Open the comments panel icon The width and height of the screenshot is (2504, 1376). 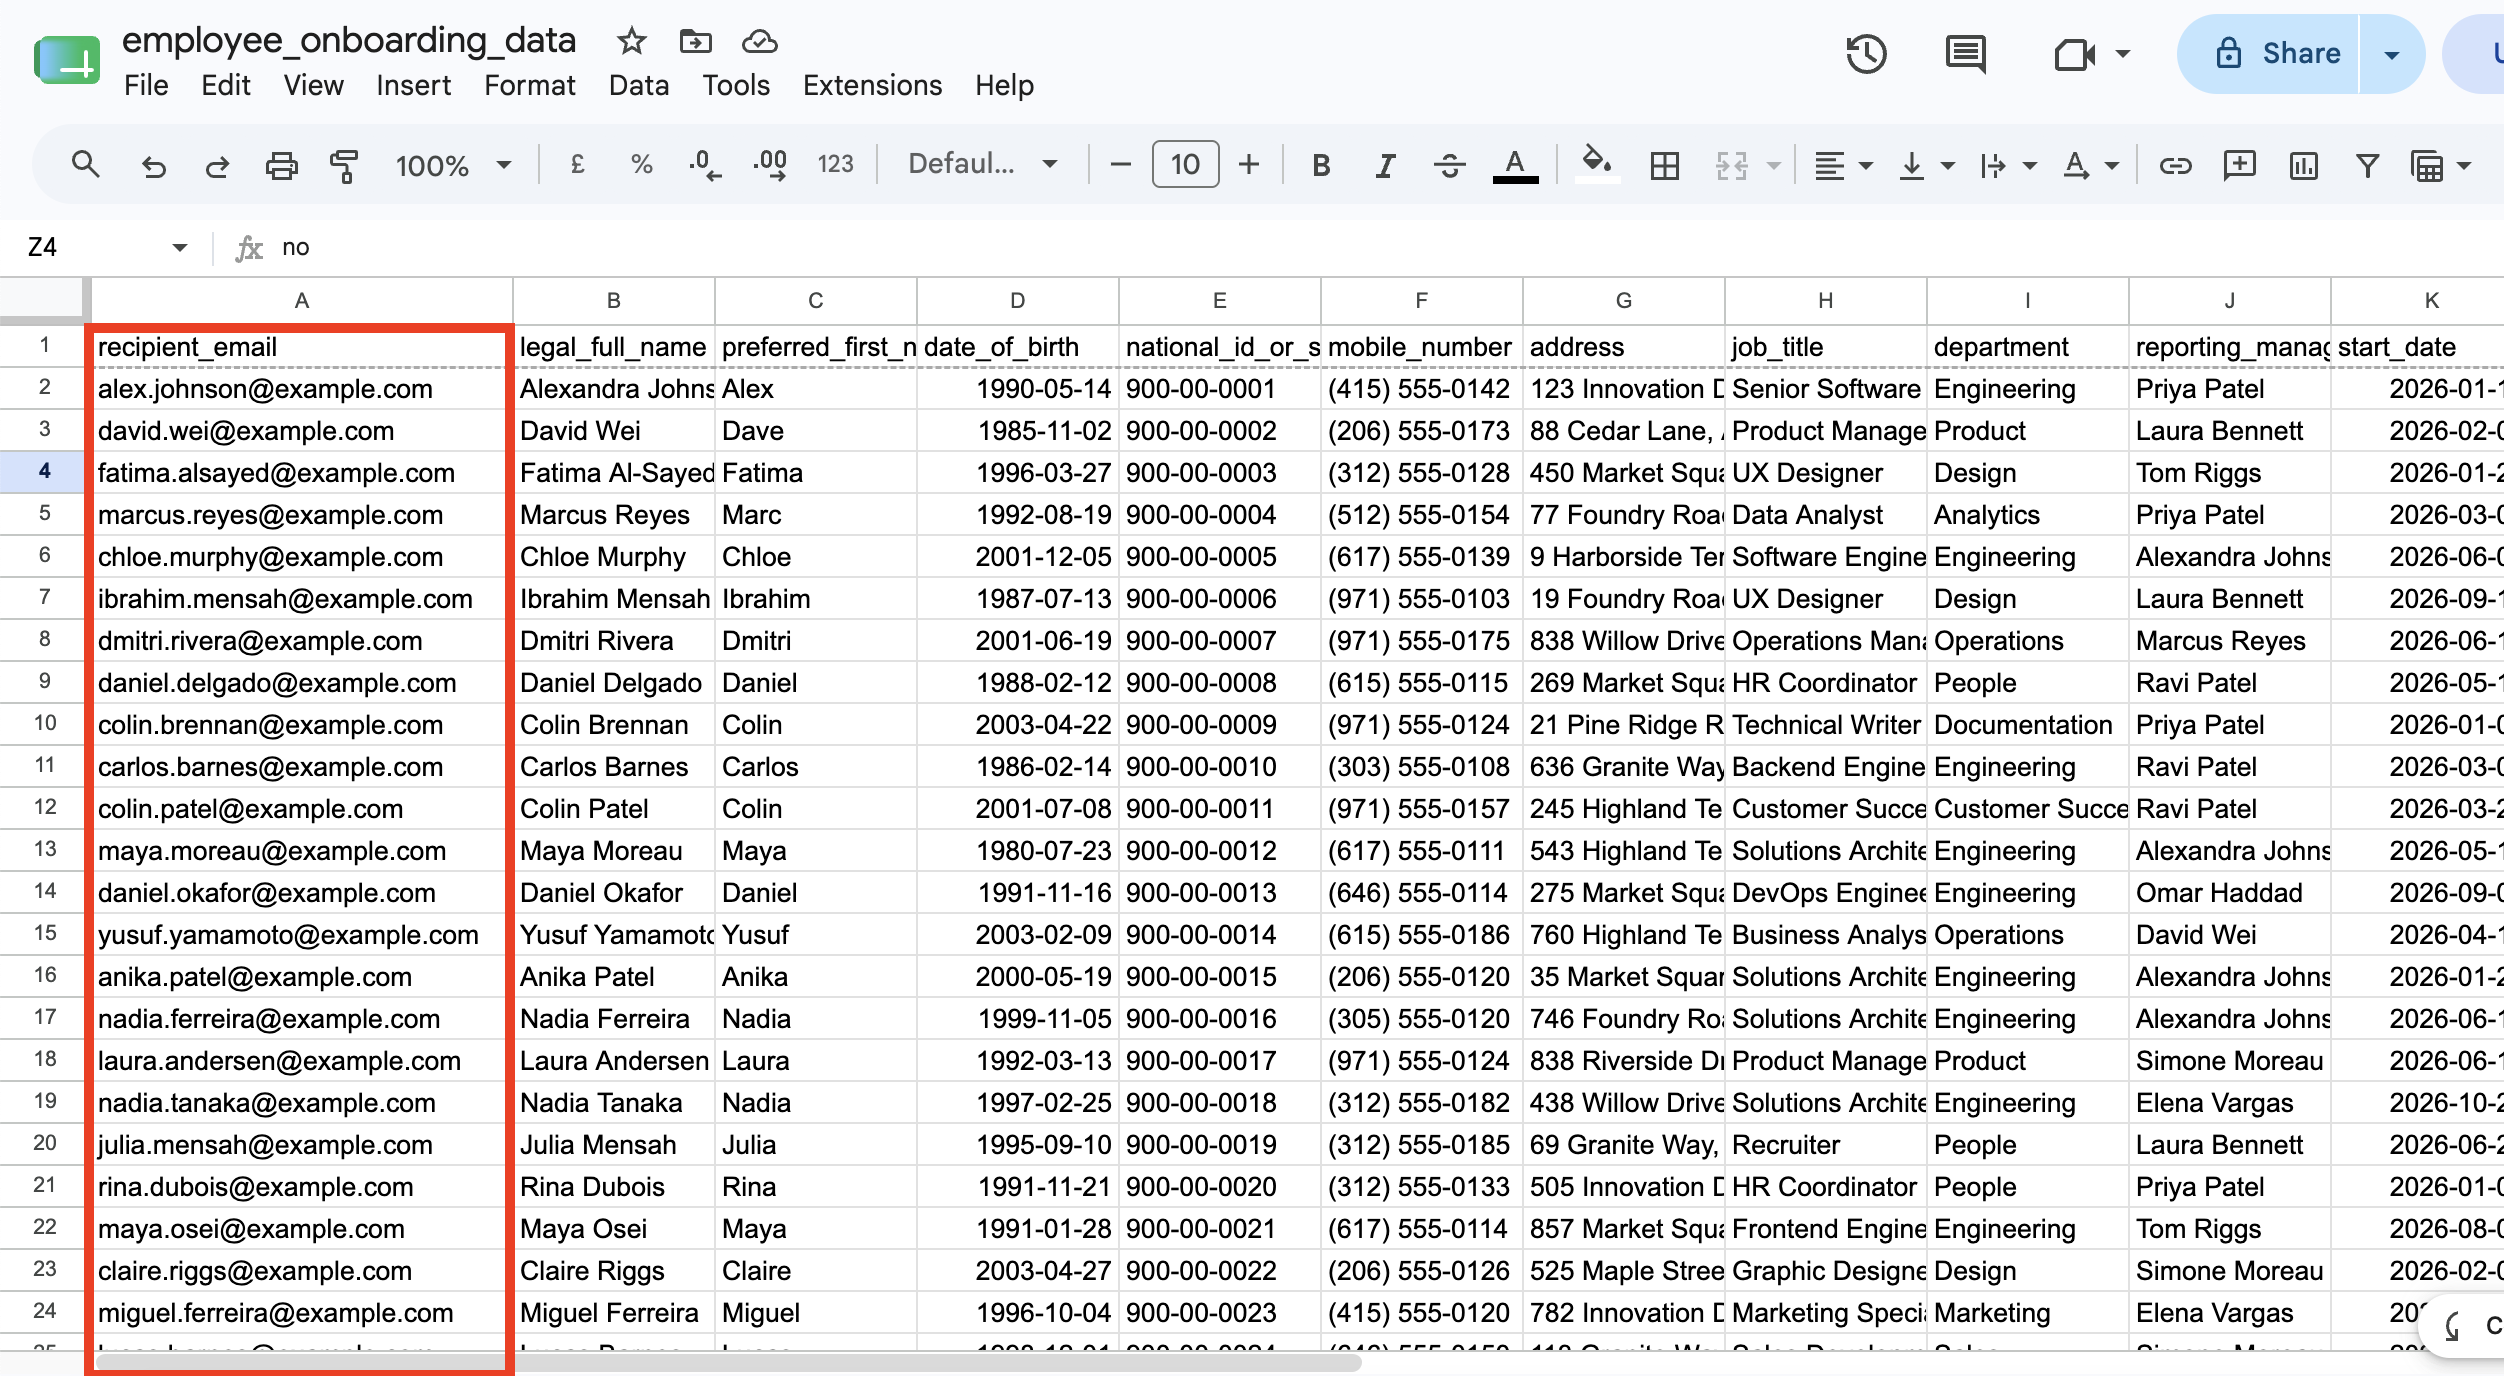[1966, 54]
